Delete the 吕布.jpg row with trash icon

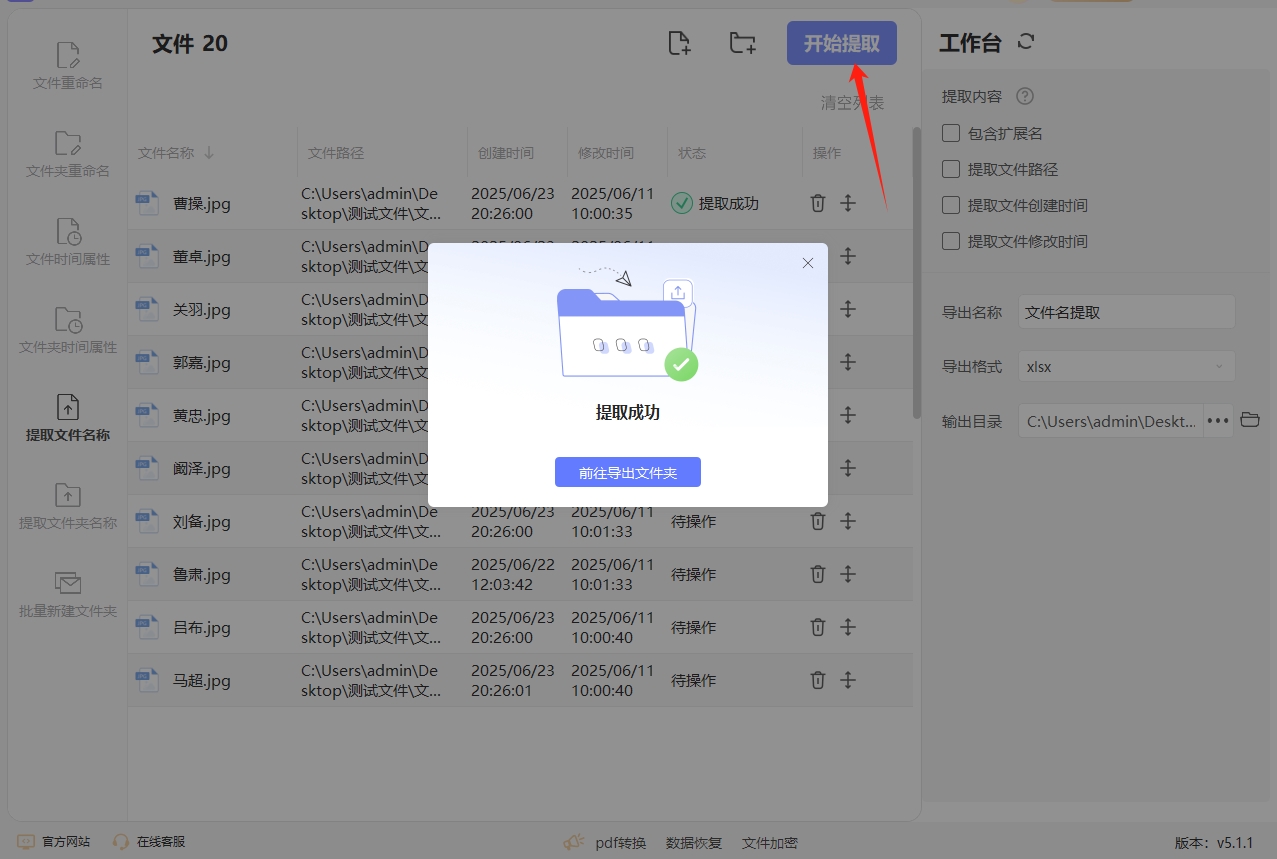[x=818, y=627]
